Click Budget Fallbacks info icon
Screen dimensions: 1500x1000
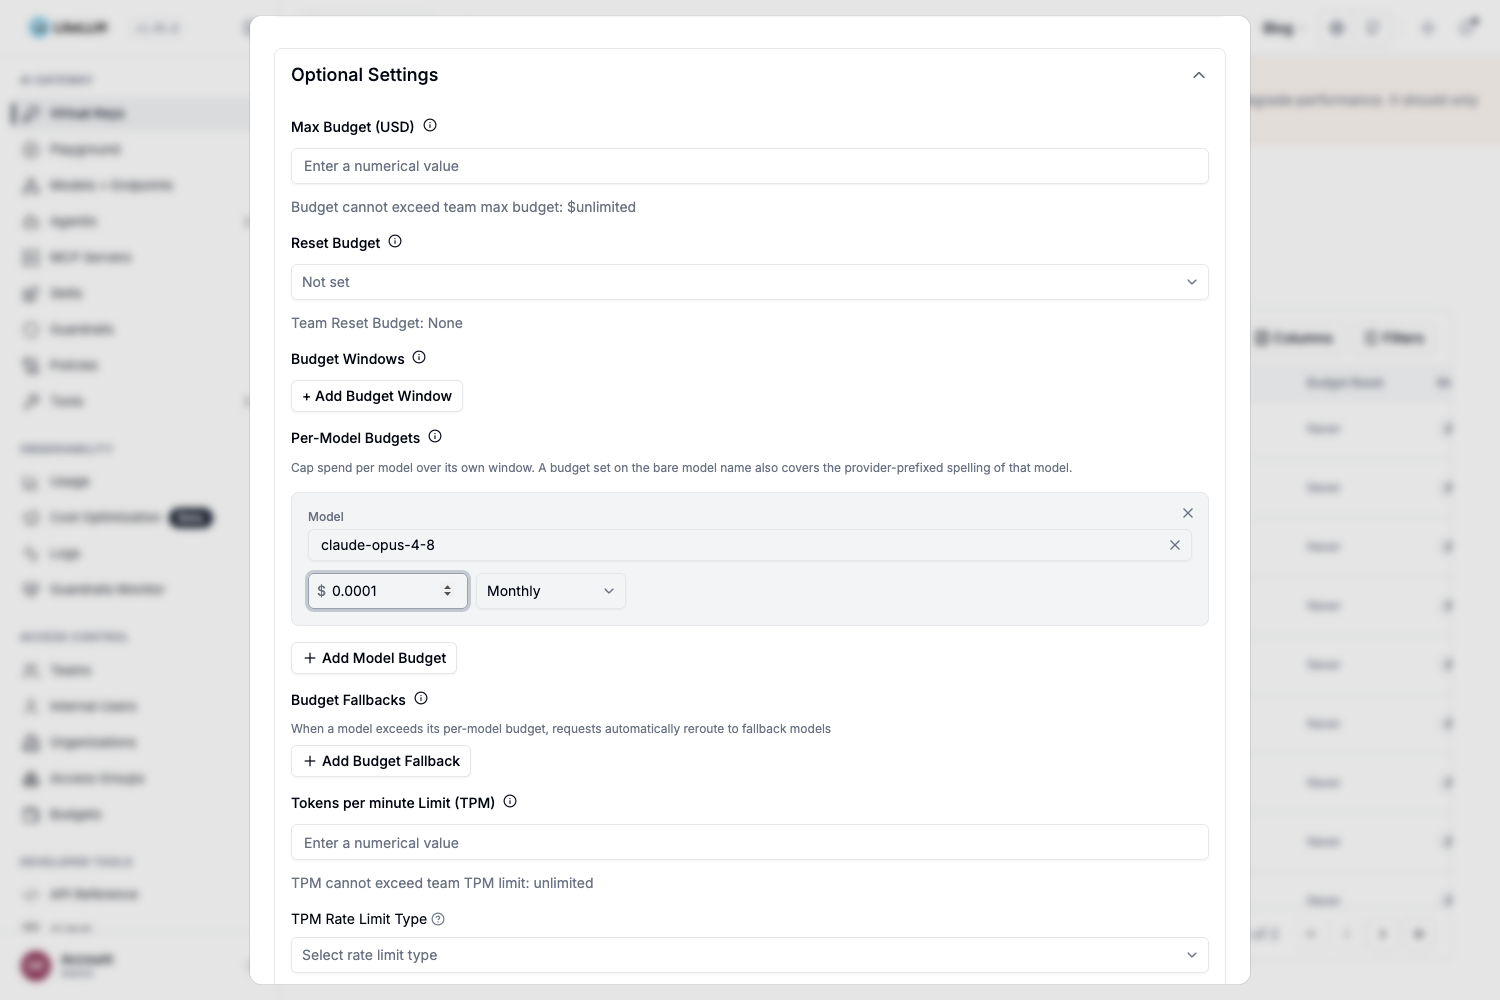coord(421,699)
